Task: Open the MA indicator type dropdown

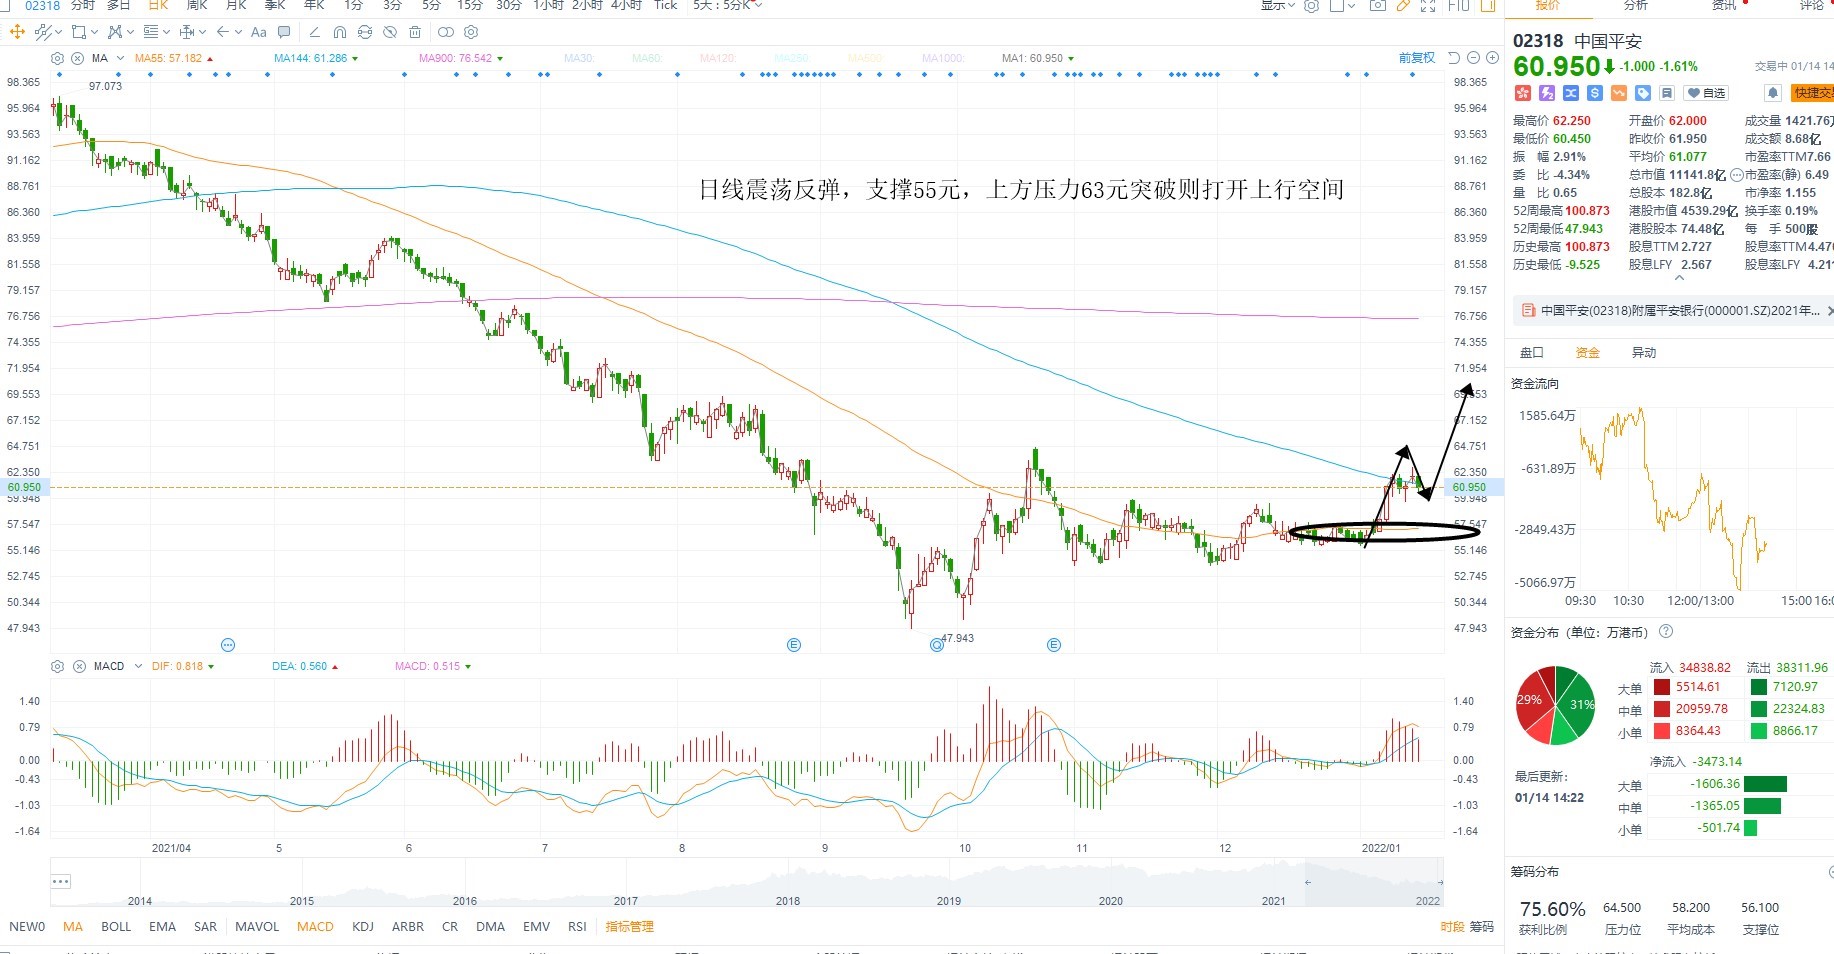Action: (x=120, y=58)
